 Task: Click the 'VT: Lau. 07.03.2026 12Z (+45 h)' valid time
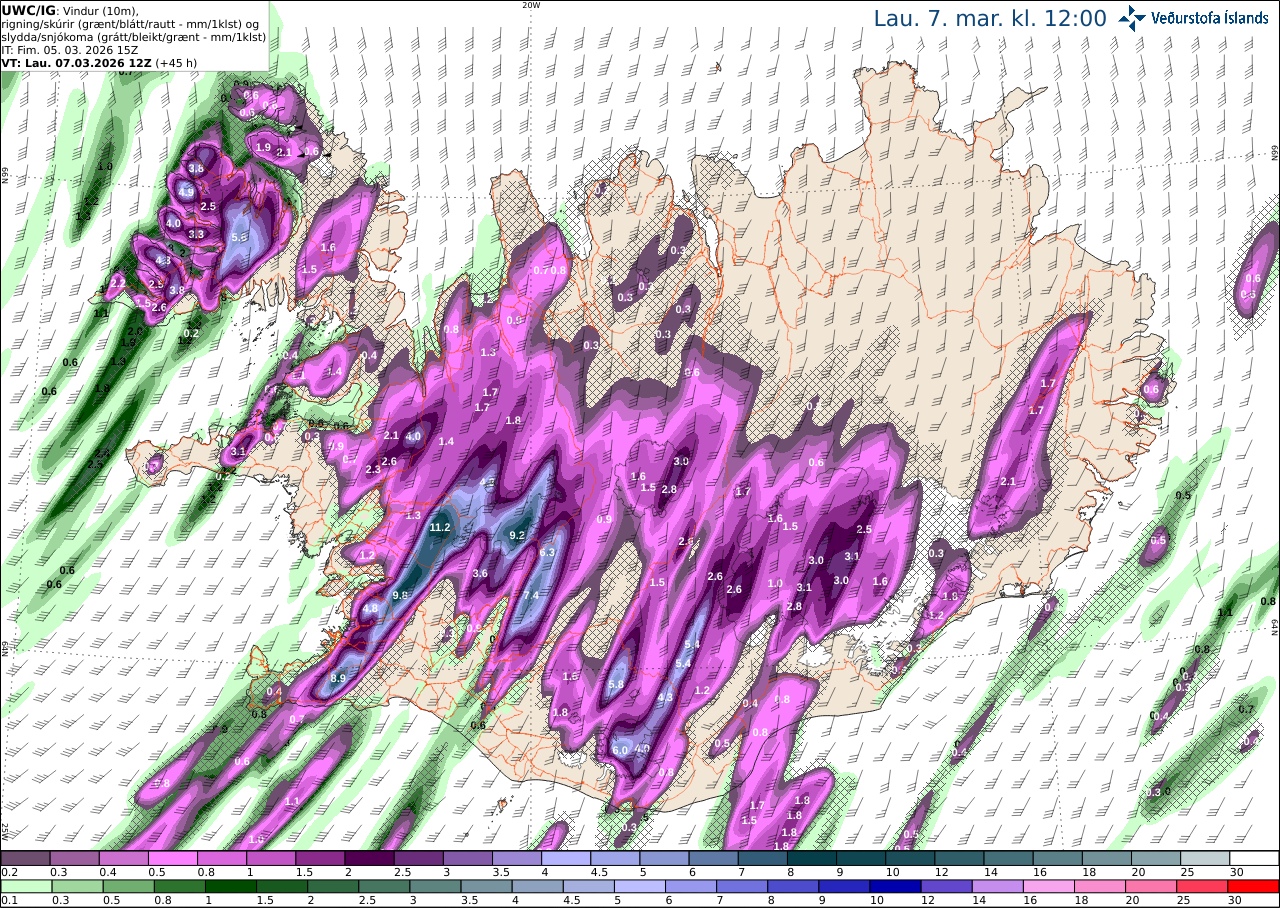tap(99, 62)
